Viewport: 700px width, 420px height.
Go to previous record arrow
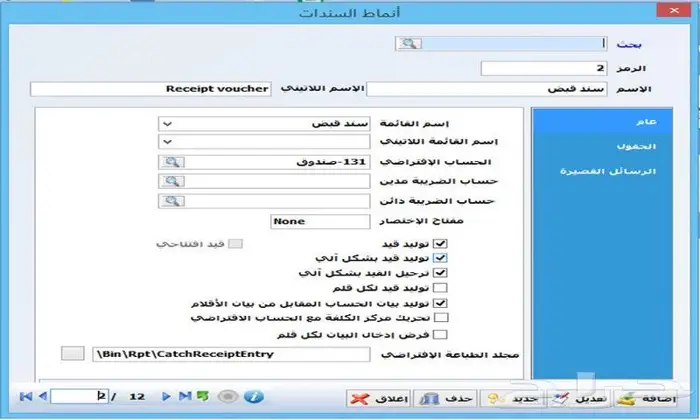43,396
